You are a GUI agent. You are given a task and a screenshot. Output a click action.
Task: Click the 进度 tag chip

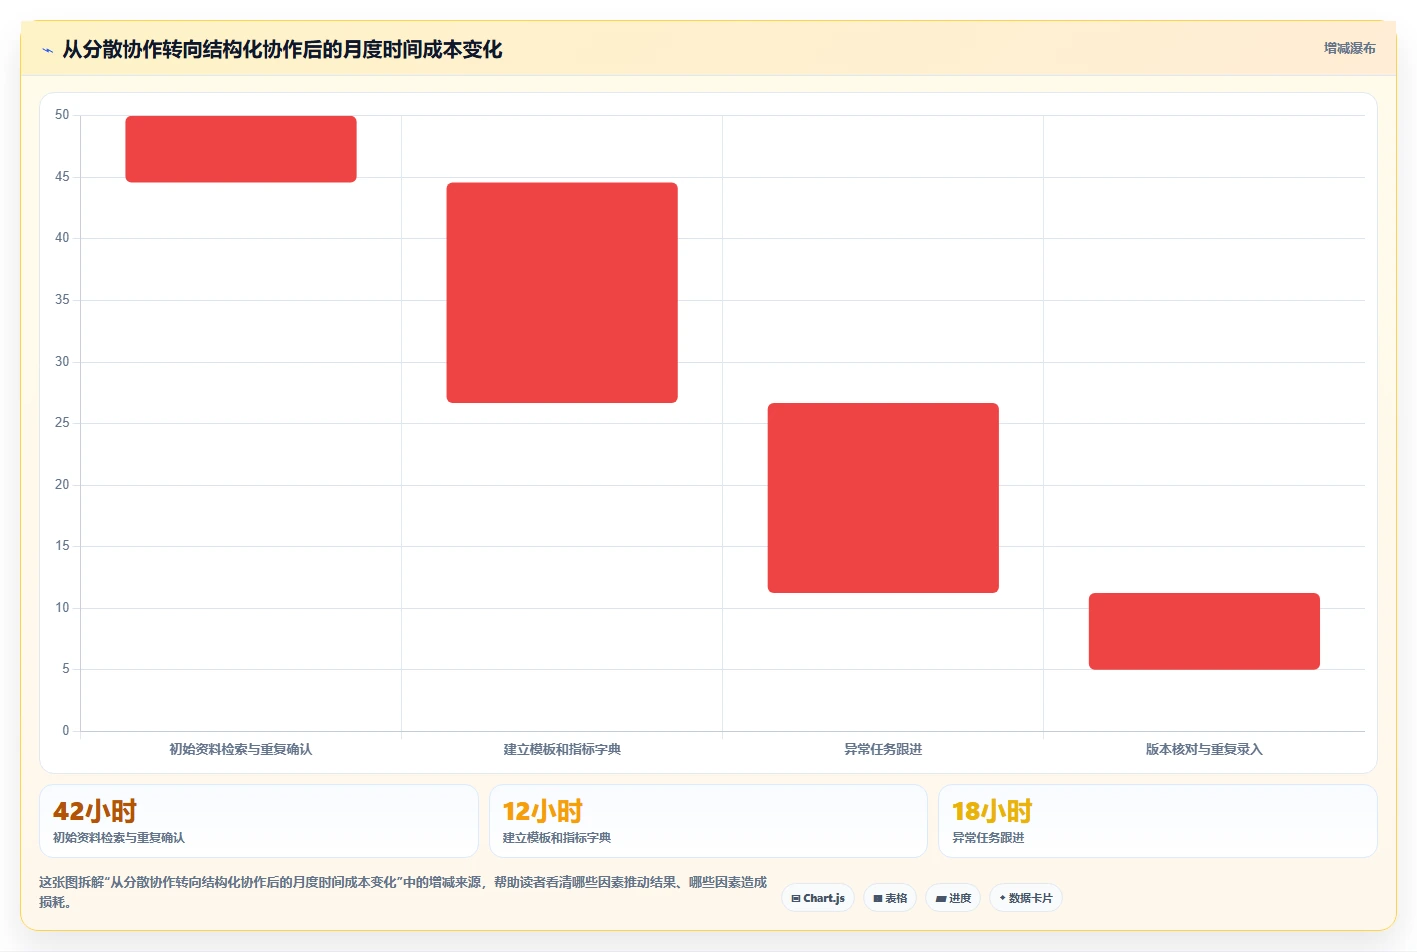pyautogui.click(x=953, y=898)
